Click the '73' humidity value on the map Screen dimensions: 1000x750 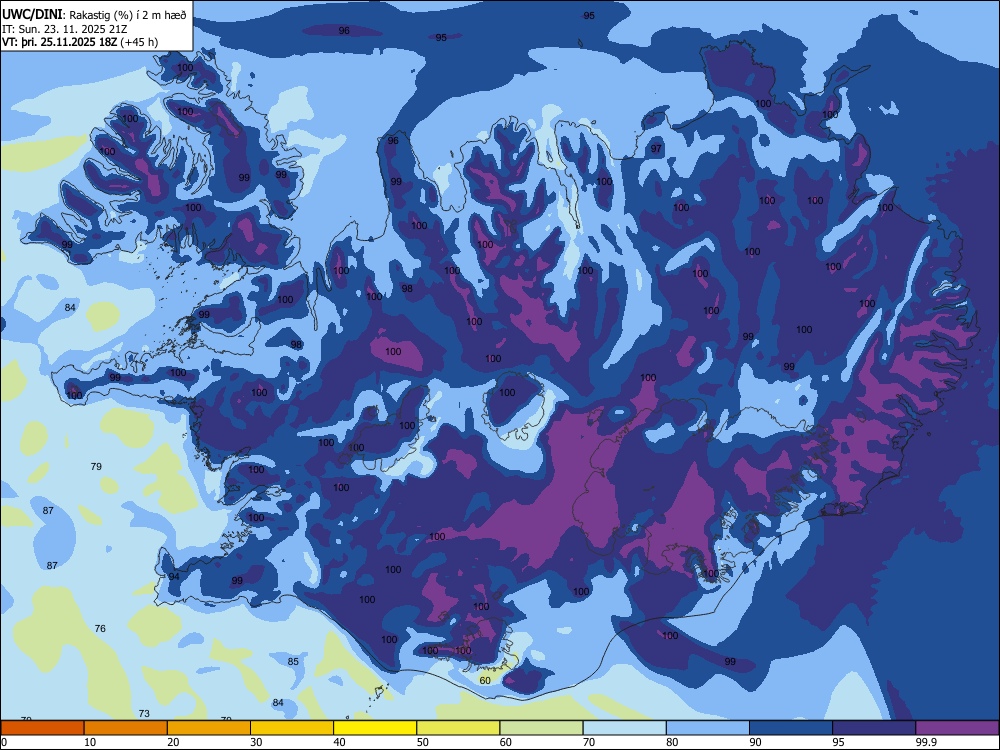pos(144,714)
